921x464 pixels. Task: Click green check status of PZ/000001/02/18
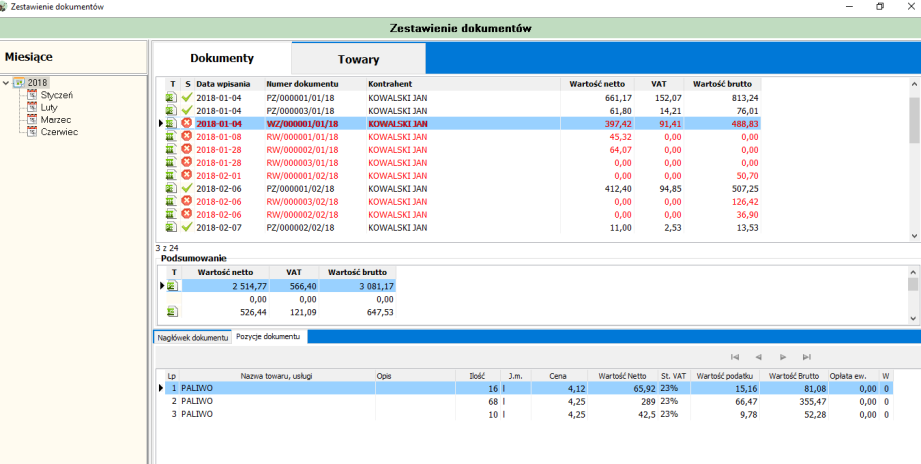[x=187, y=189]
